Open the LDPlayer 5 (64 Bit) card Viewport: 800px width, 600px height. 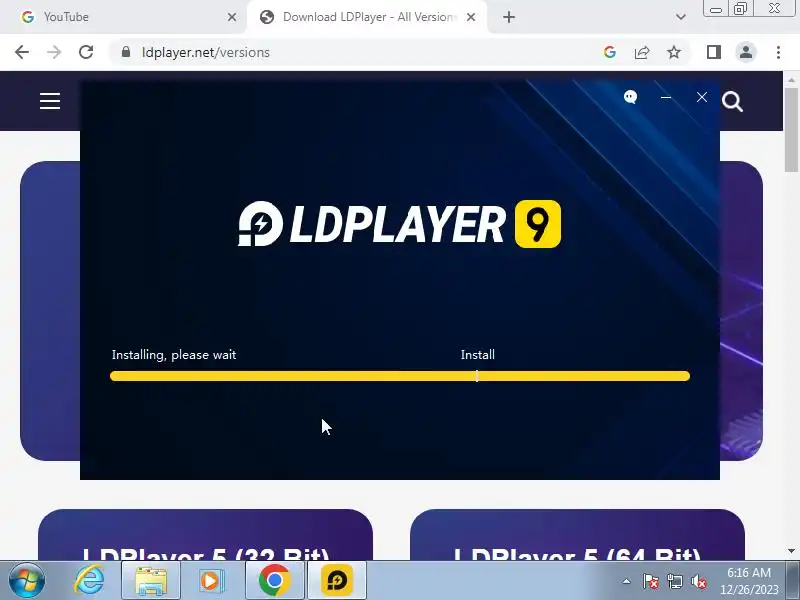(x=577, y=534)
